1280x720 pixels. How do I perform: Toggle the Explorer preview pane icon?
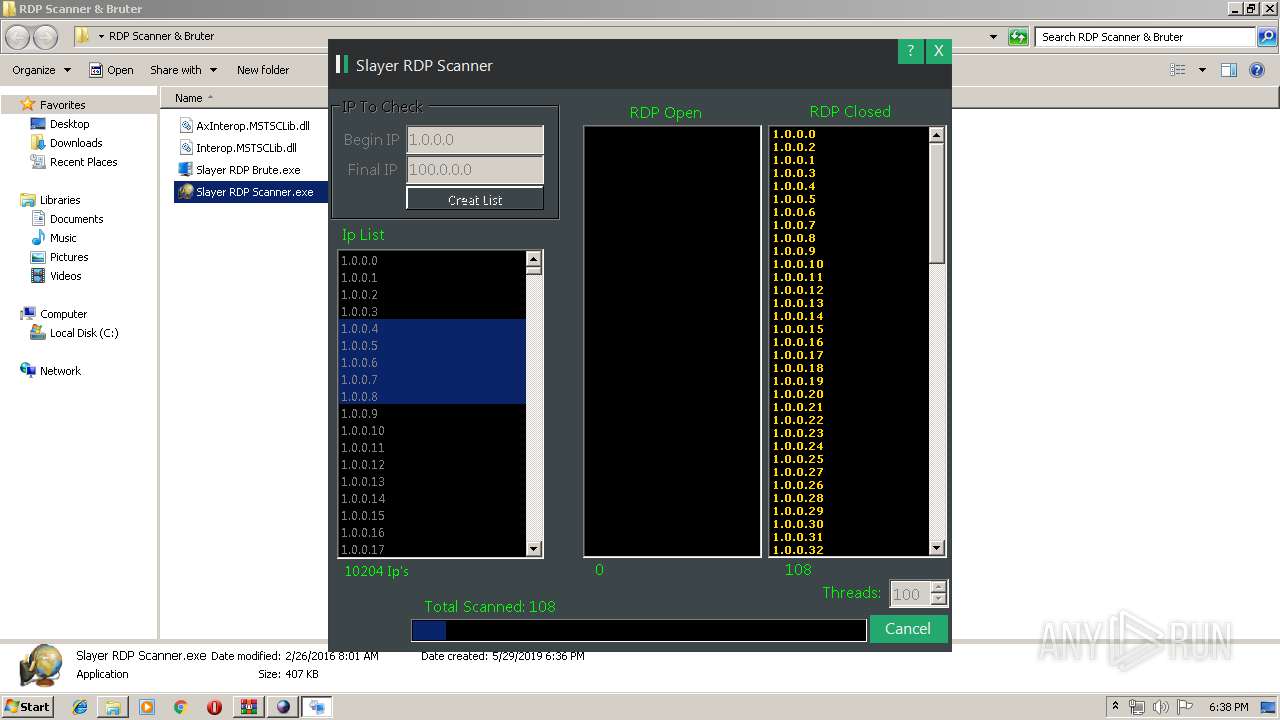pos(1229,70)
